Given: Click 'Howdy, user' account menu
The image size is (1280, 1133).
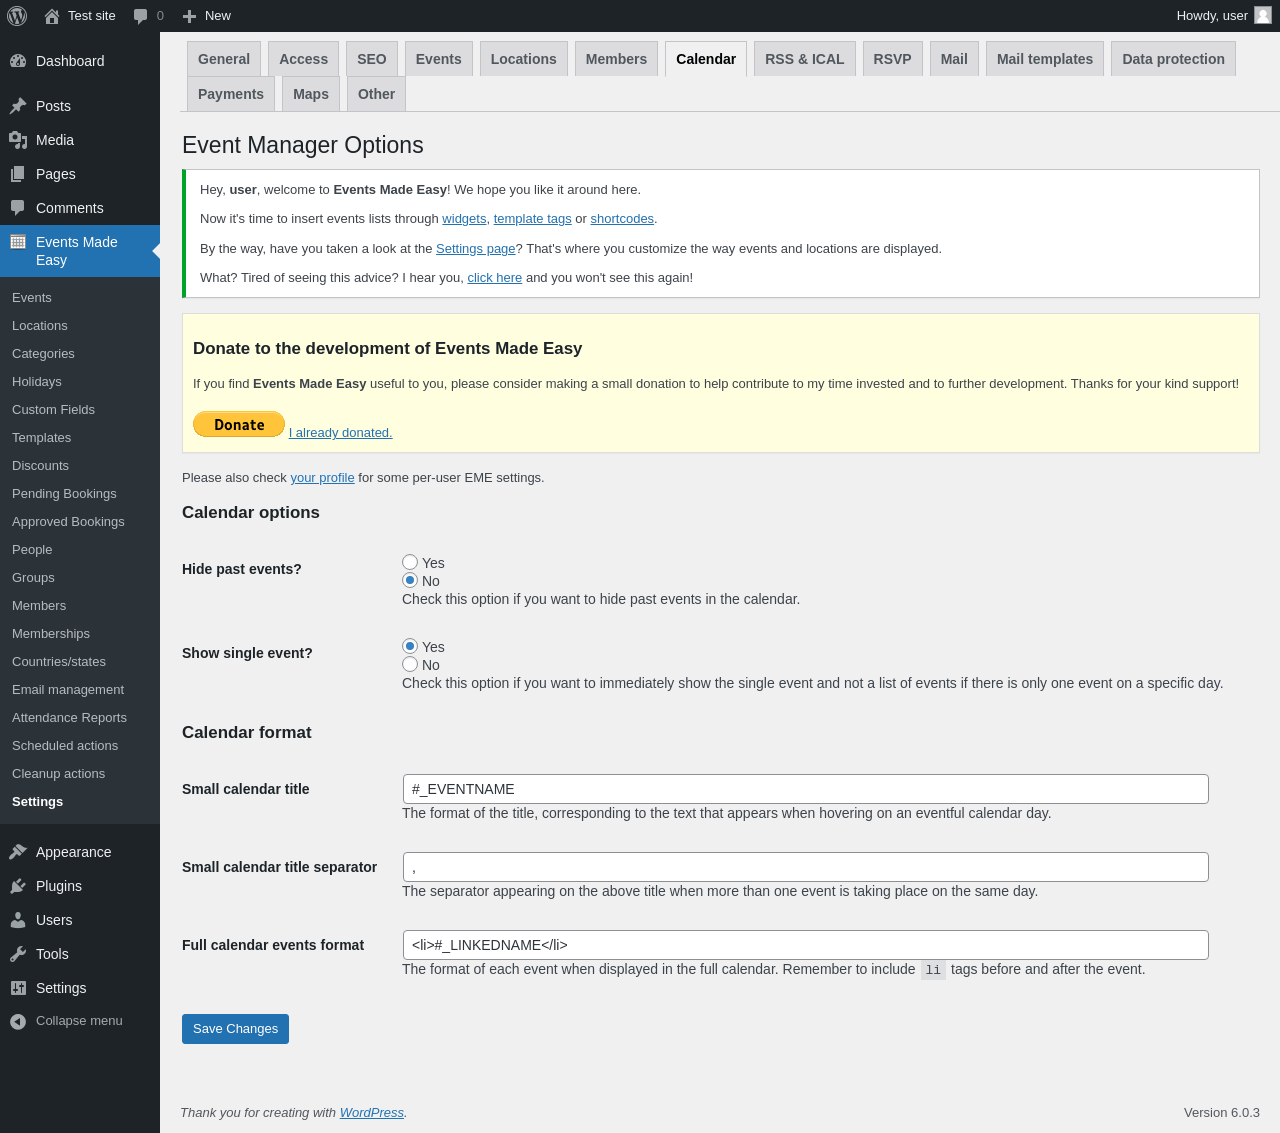Looking at the screenshot, I should tap(1223, 16).
